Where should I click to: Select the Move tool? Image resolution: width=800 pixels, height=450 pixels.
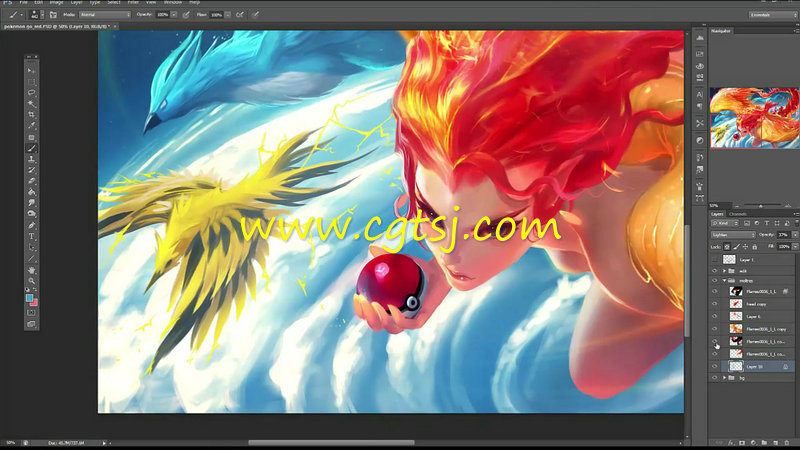click(31, 70)
